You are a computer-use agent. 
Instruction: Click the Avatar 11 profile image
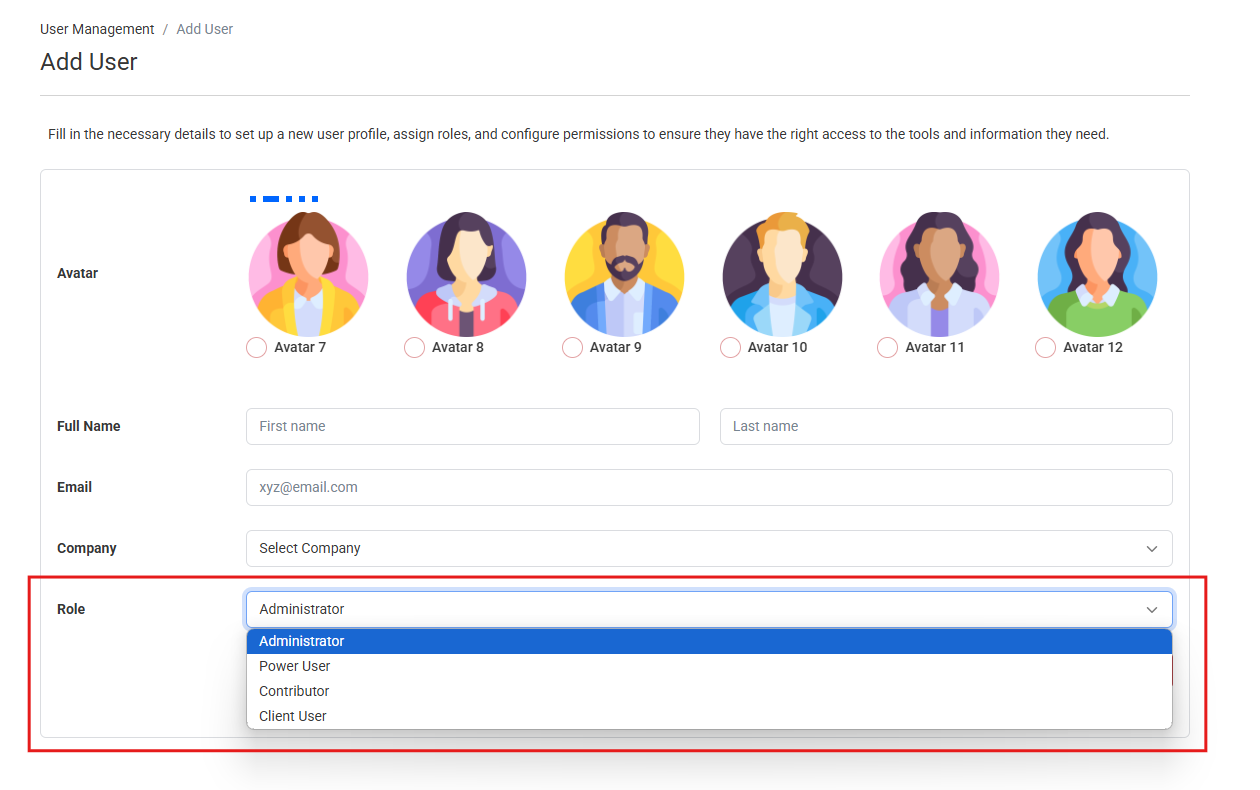click(939, 276)
